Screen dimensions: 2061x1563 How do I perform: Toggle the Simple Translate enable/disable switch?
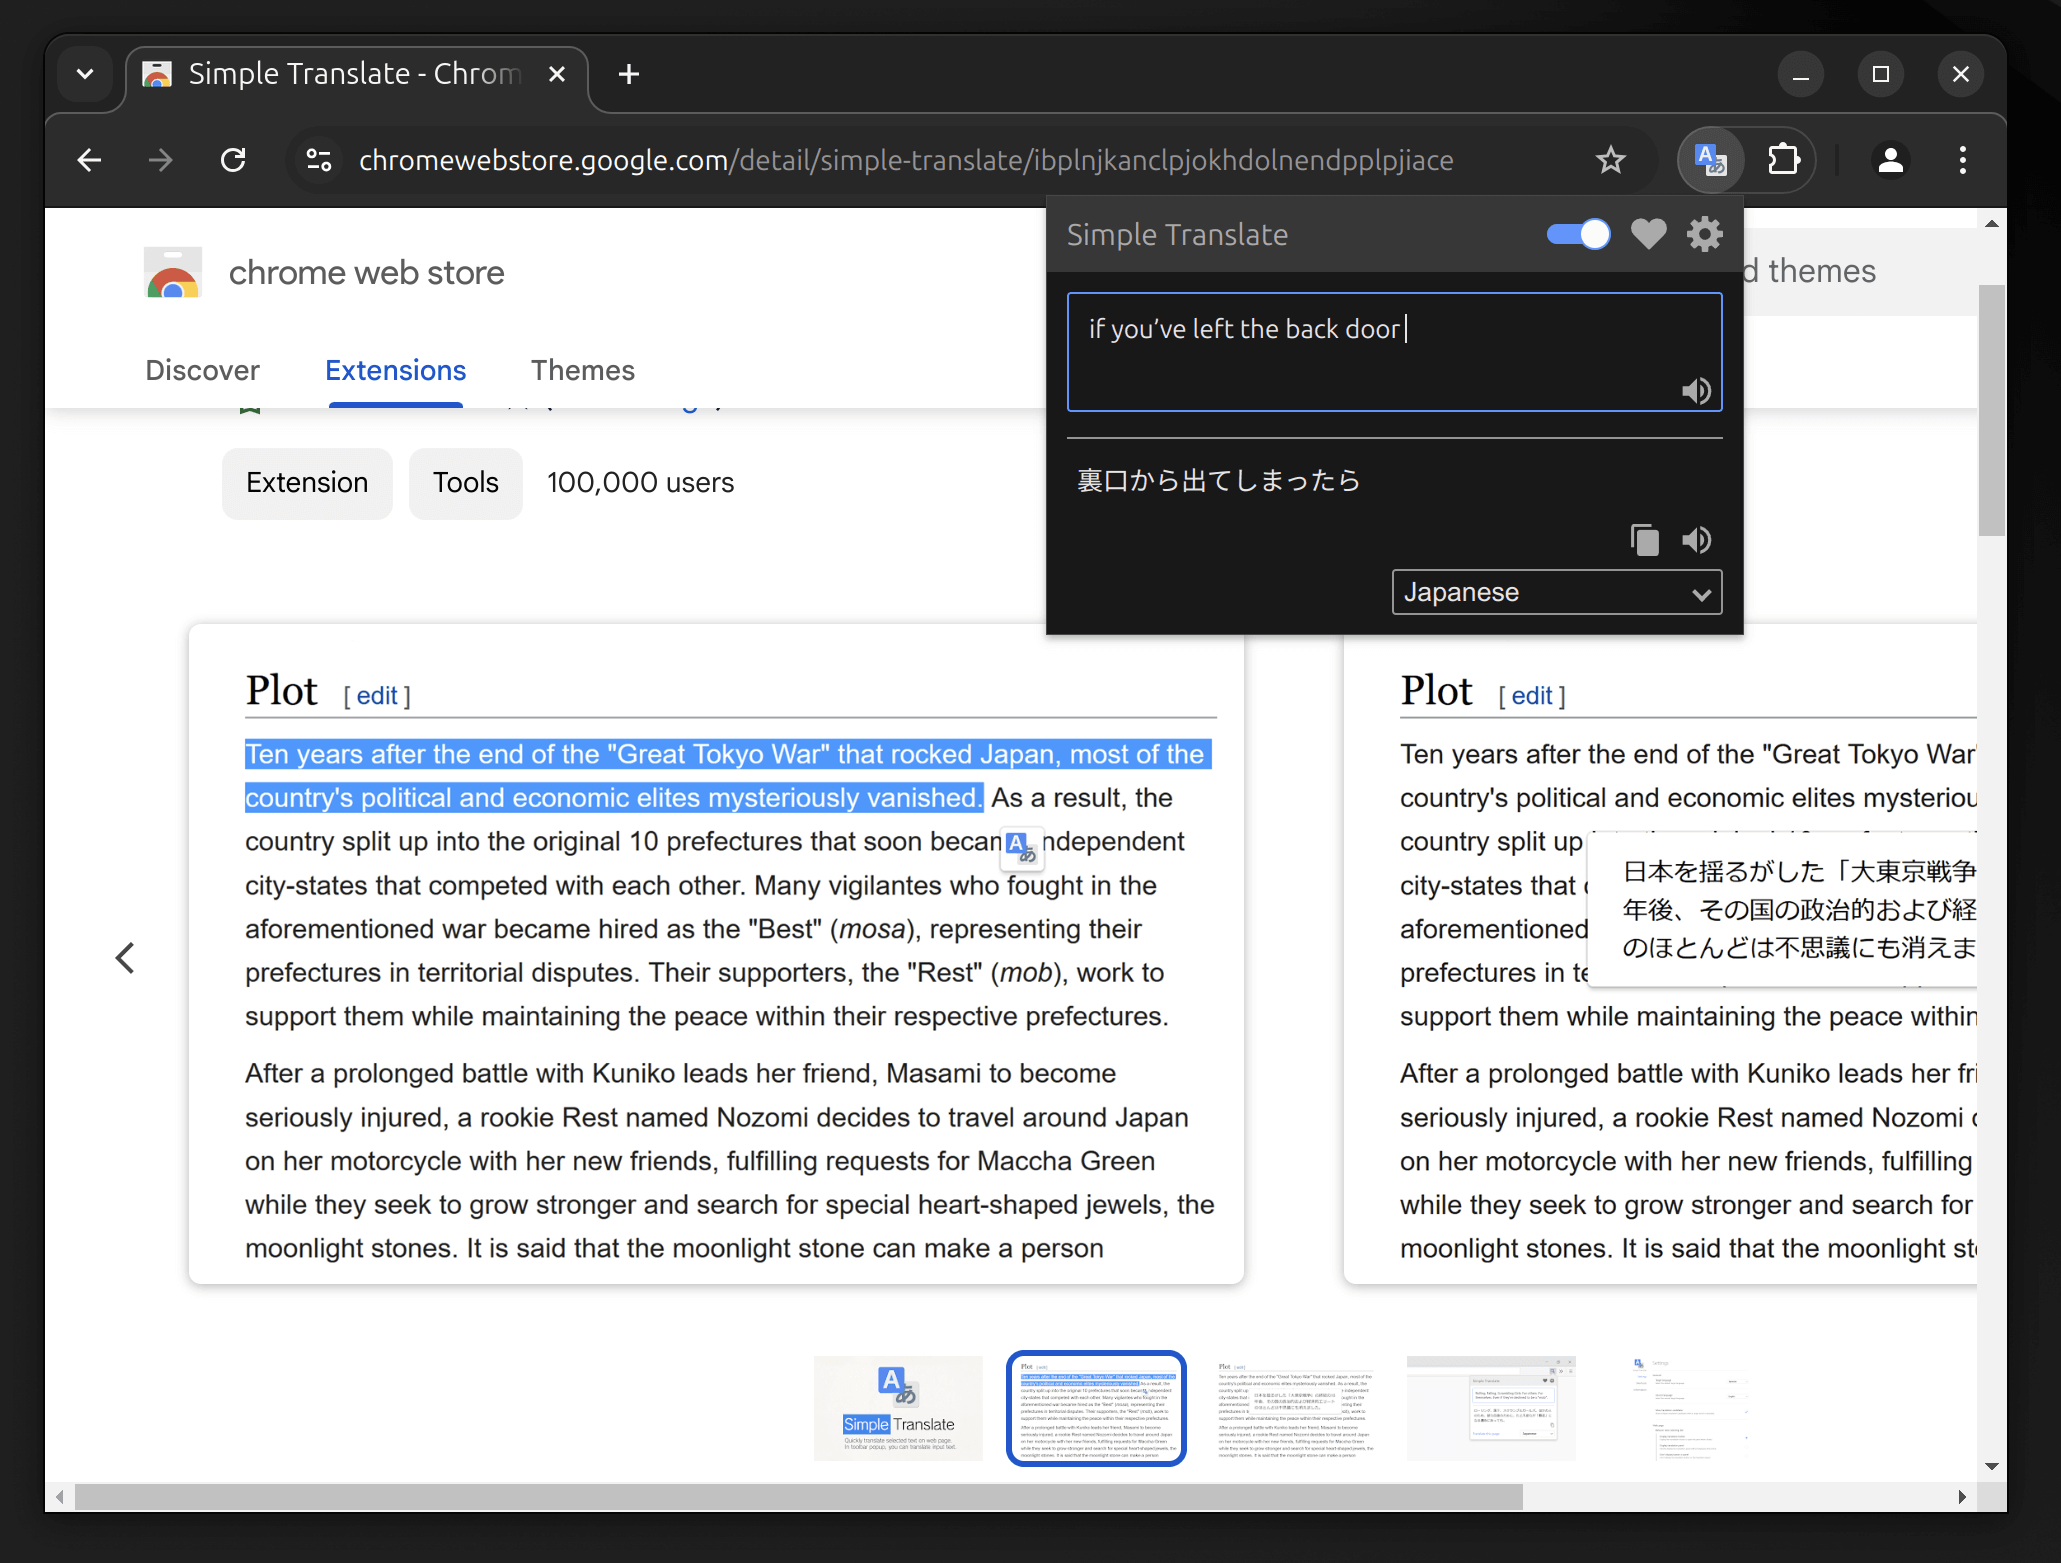1577,235
